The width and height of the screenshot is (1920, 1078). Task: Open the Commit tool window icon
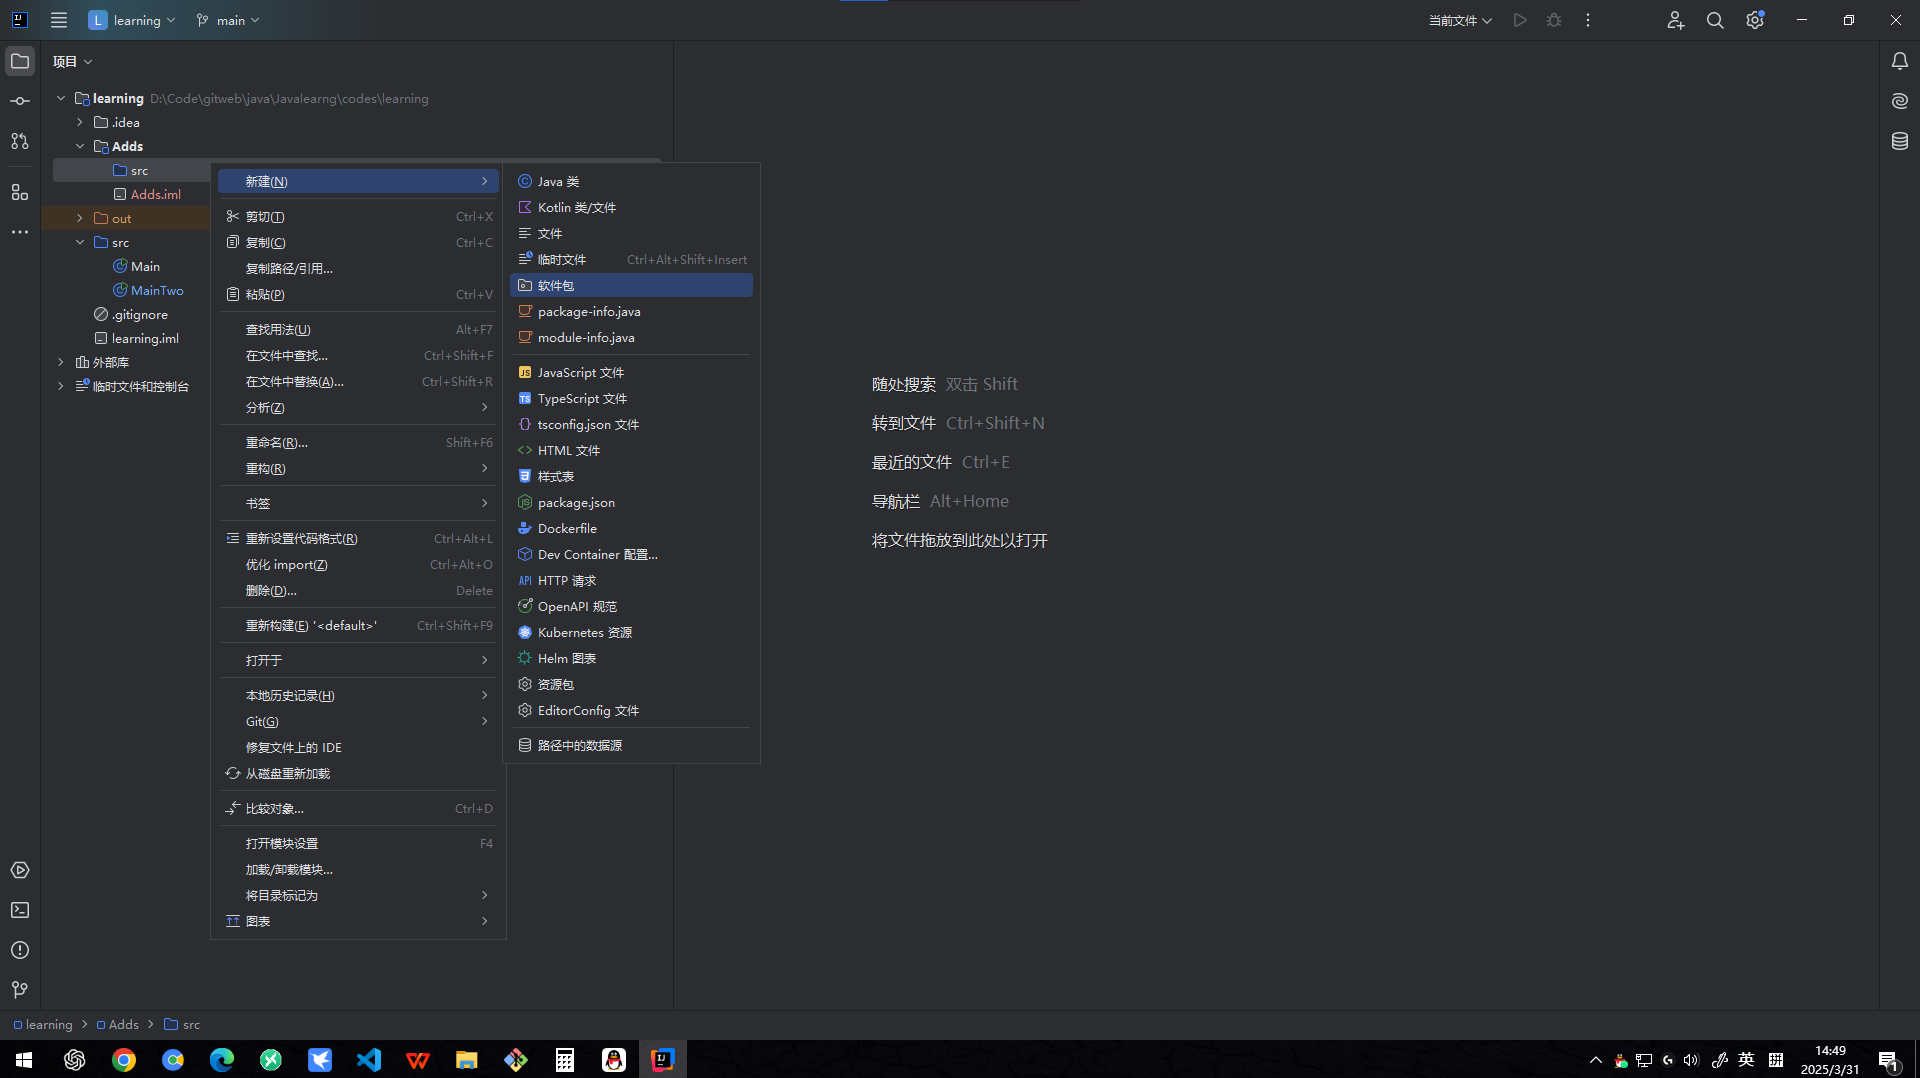pos(20,101)
